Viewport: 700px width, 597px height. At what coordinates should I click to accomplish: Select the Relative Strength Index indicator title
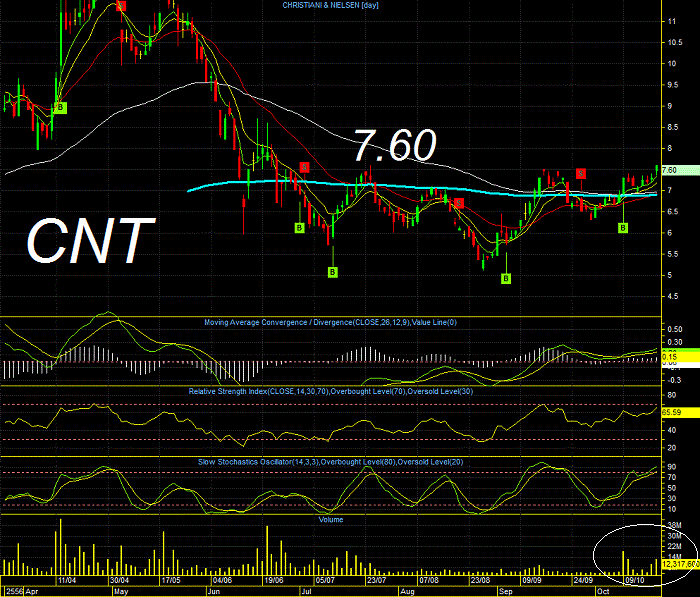tap(330, 392)
